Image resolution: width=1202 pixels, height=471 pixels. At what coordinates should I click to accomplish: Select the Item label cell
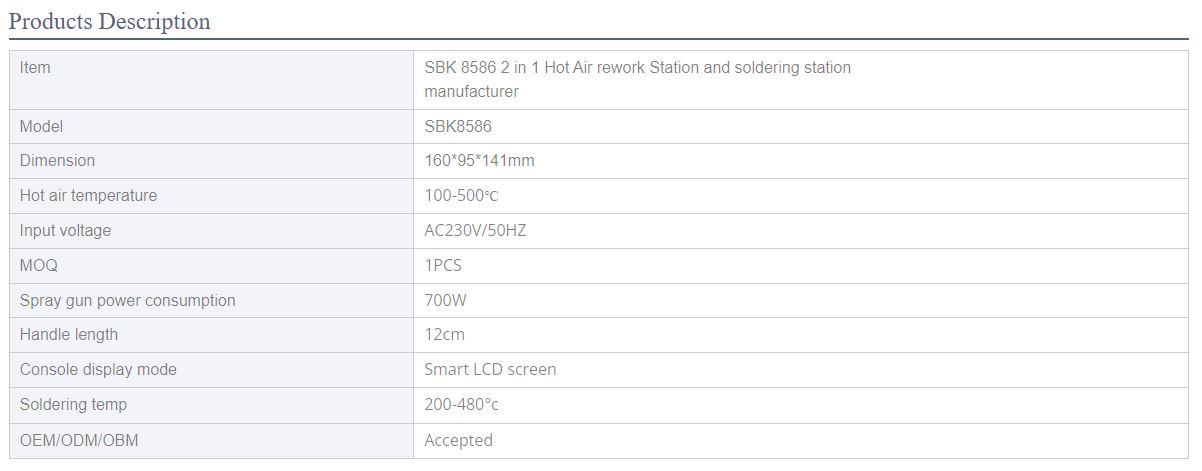pyautogui.click(x=211, y=80)
